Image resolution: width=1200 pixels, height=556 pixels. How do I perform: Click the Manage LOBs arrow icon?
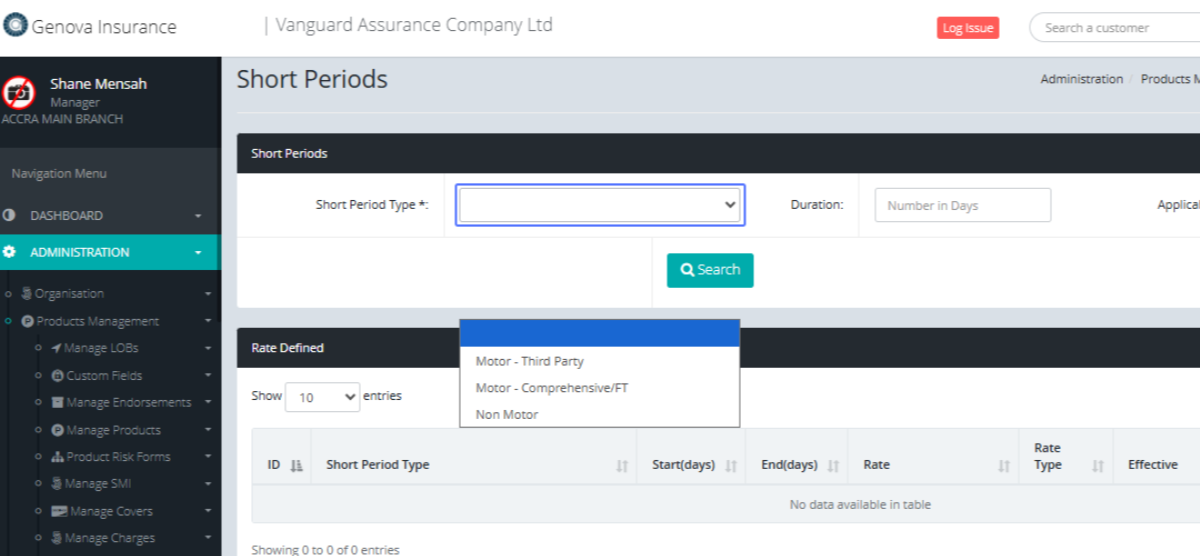tap(56, 348)
